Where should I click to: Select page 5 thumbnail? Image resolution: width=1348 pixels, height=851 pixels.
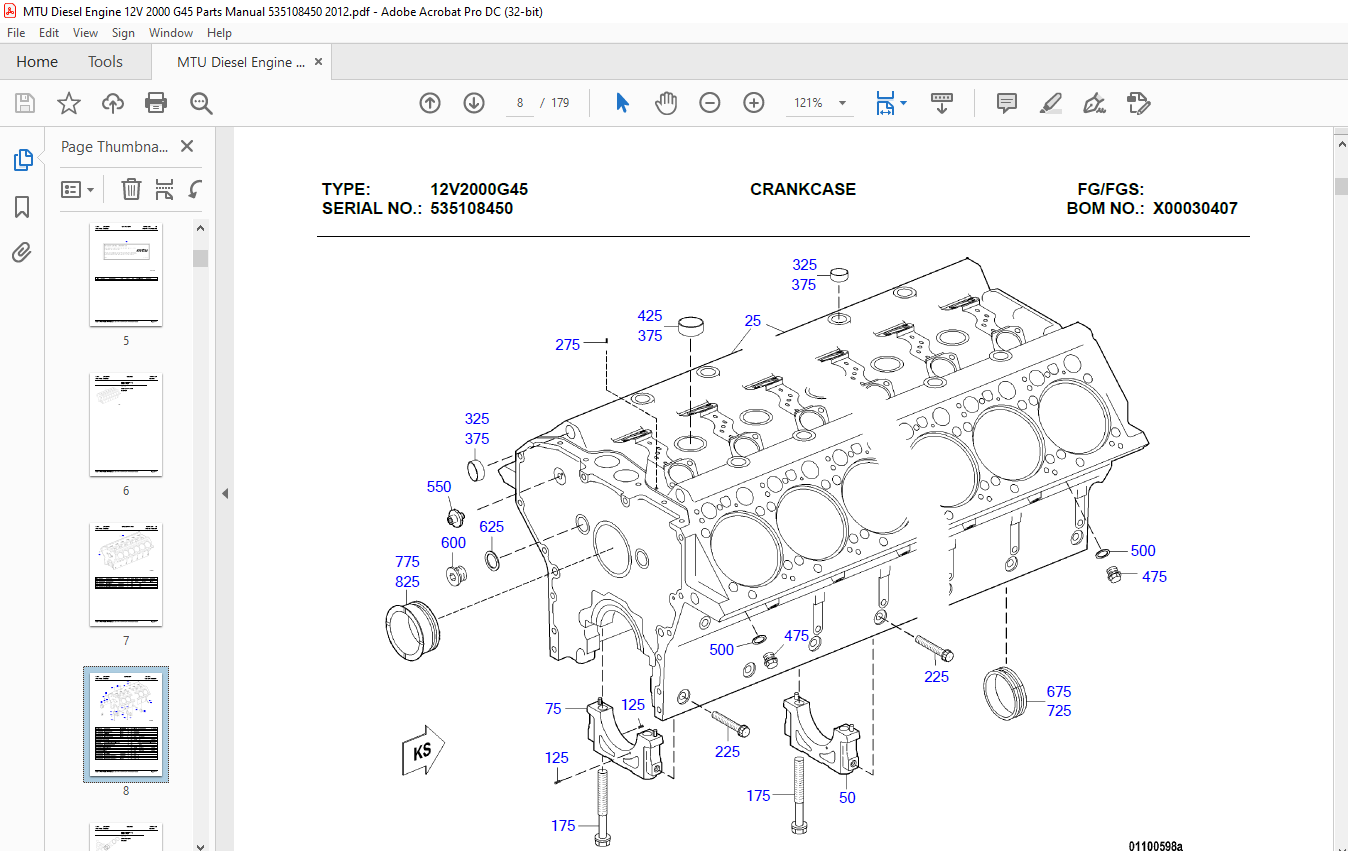[126, 274]
